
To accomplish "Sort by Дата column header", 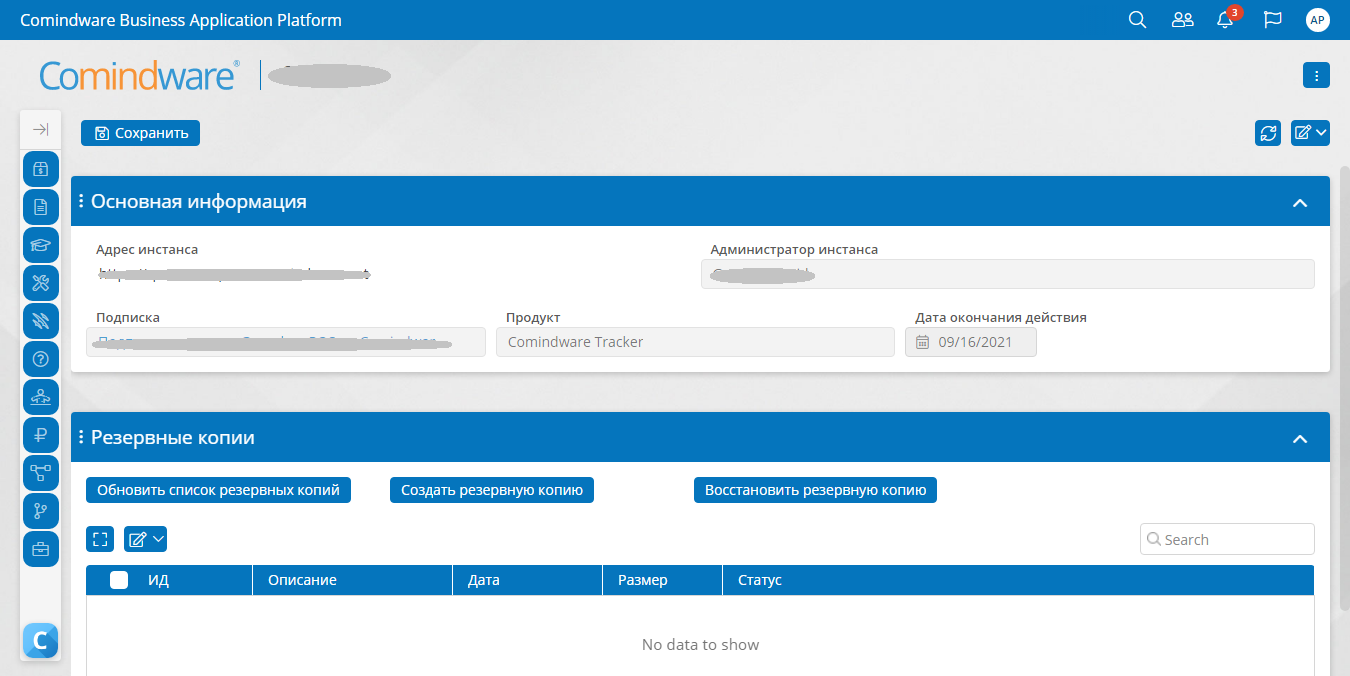I will click(x=484, y=580).
